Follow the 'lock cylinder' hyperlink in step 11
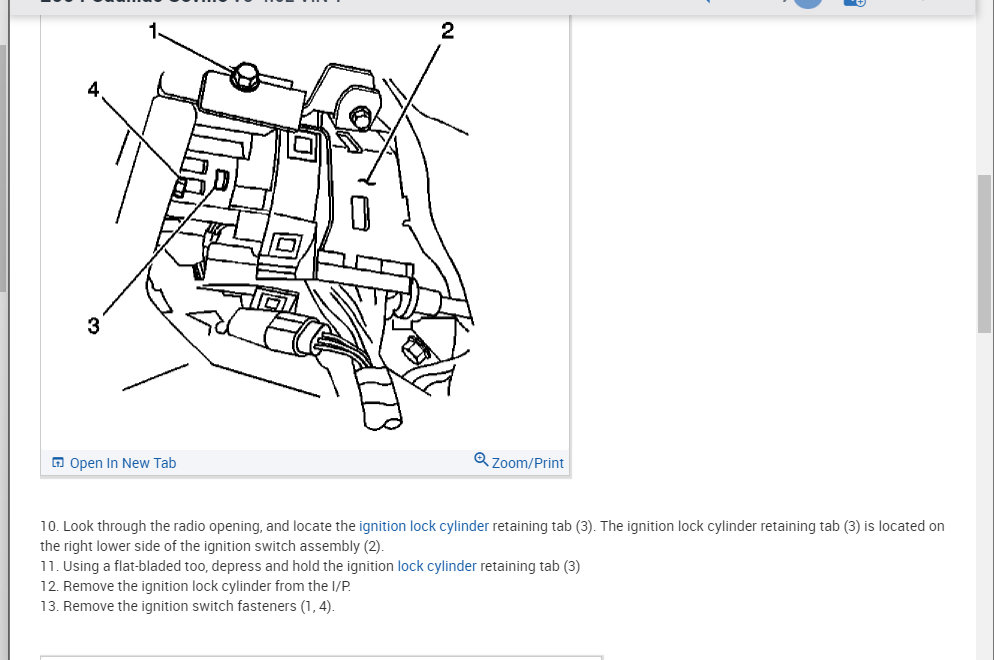This screenshot has width=994, height=660. pos(437,566)
